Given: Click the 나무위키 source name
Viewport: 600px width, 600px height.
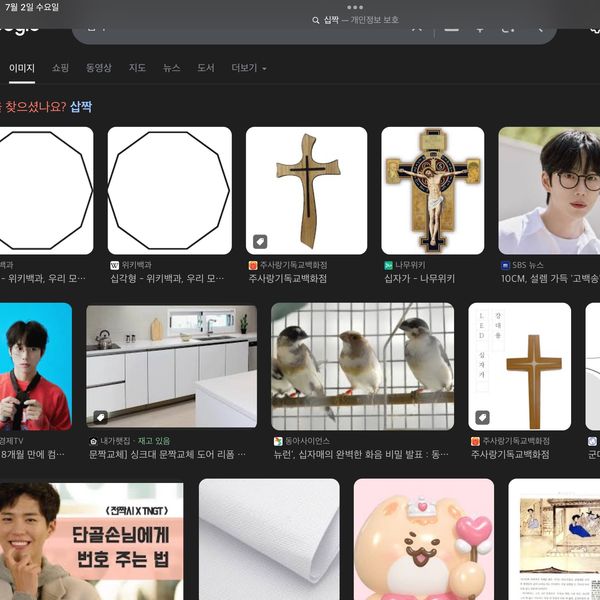Looking at the screenshot, I should pos(410,265).
